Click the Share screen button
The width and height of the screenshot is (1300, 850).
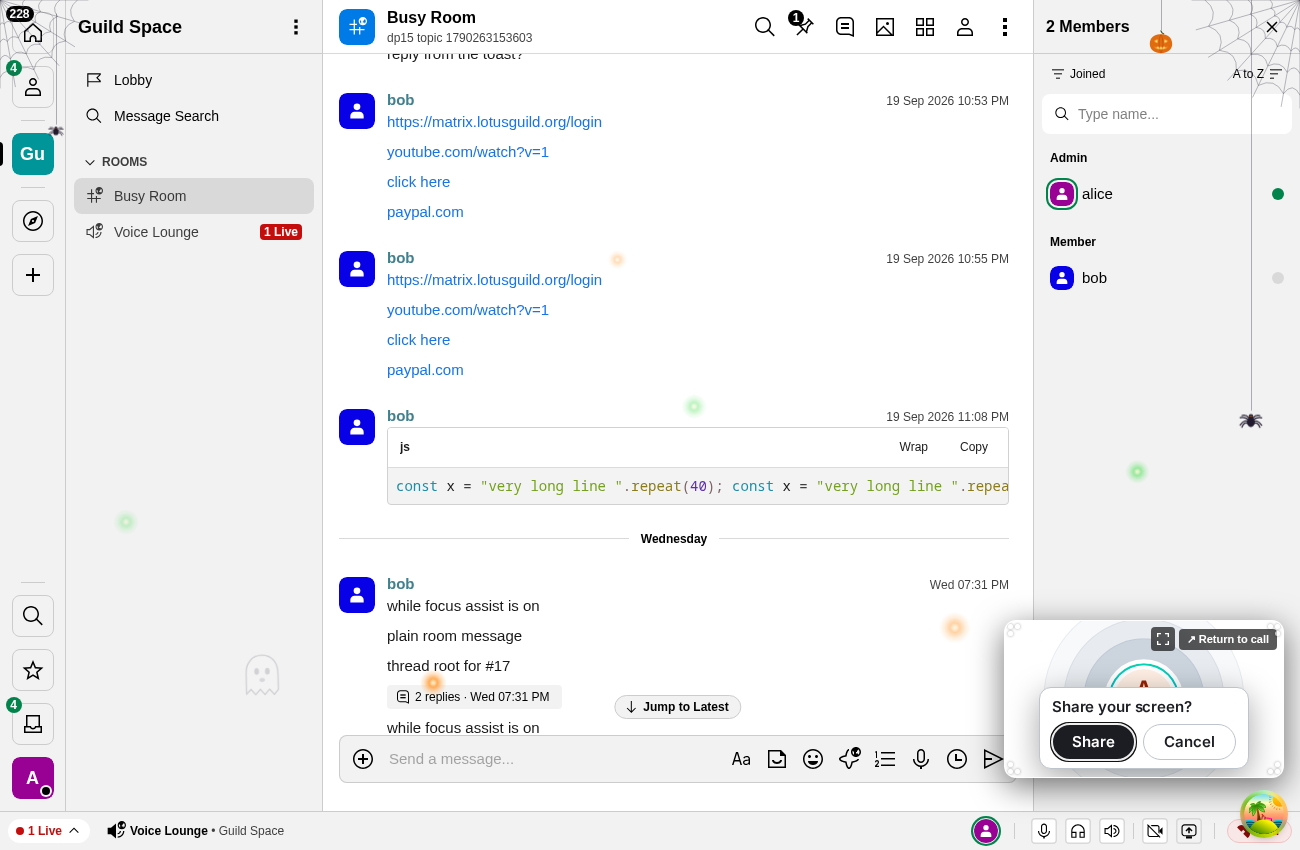click(1093, 742)
